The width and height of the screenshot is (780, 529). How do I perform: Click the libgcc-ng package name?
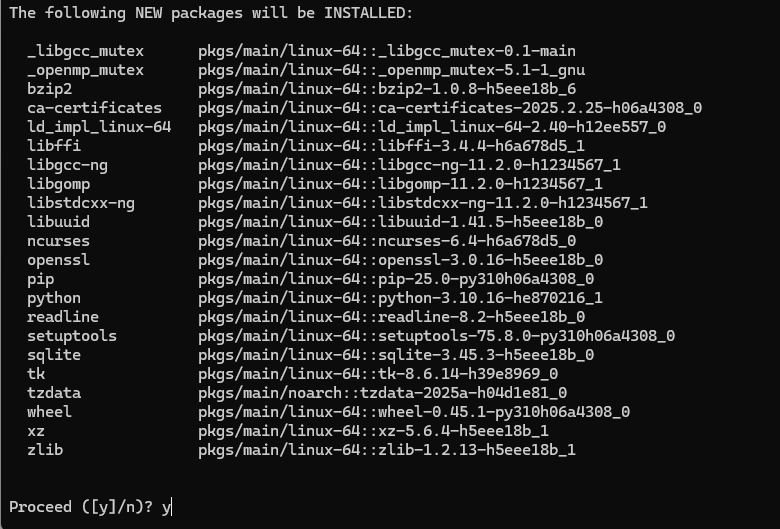click(x=68, y=165)
